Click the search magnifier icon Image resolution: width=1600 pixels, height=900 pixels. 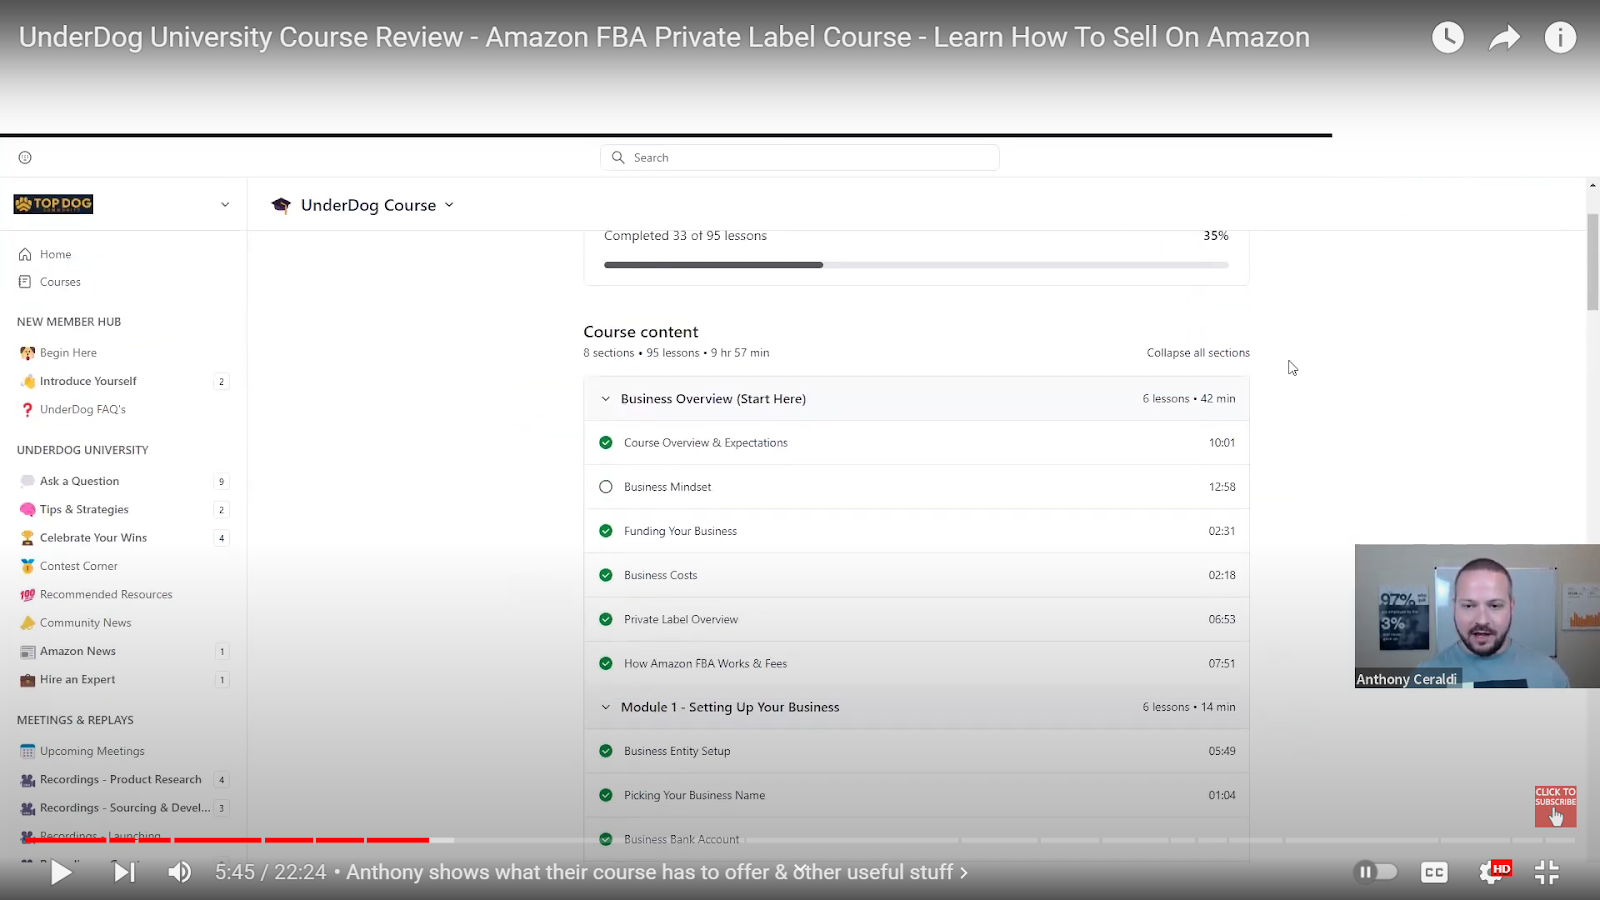pos(618,158)
